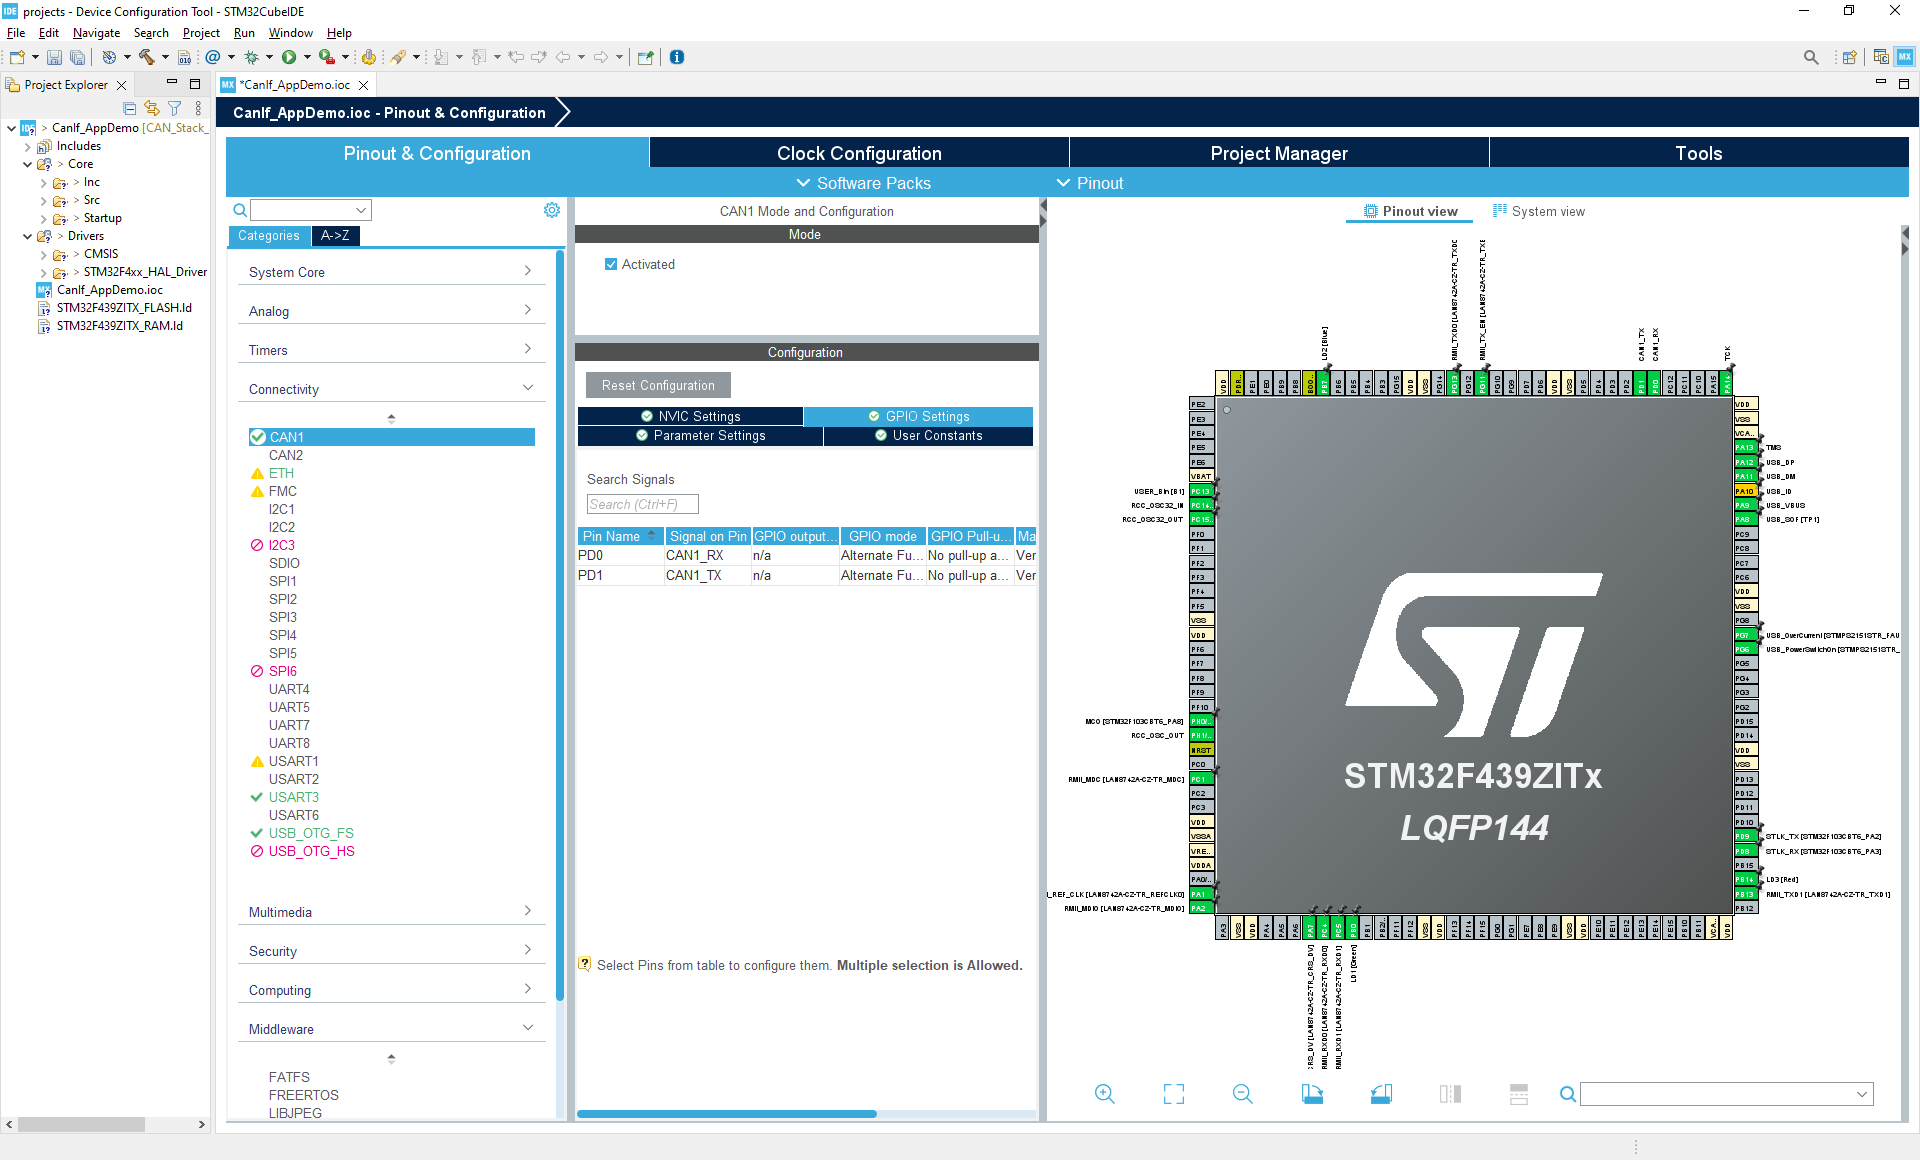
Task: Open the User Constants tab
Action: (x=928, y=436)
